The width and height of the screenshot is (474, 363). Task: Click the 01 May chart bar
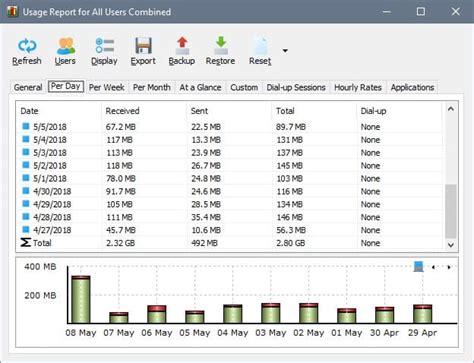coord(347,316)
